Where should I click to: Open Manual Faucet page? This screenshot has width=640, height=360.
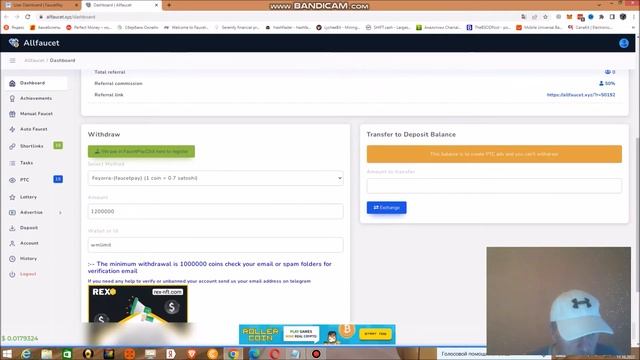click(36, 114)
